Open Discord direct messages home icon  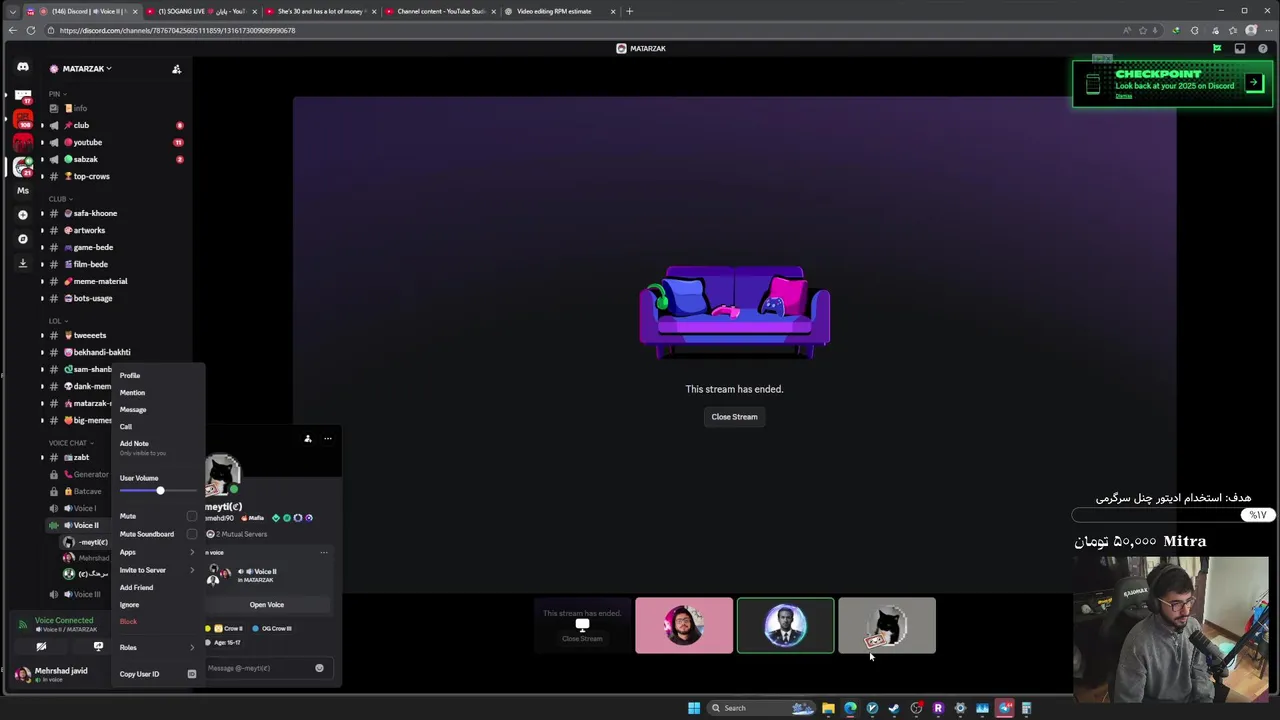tap(22, 67)
